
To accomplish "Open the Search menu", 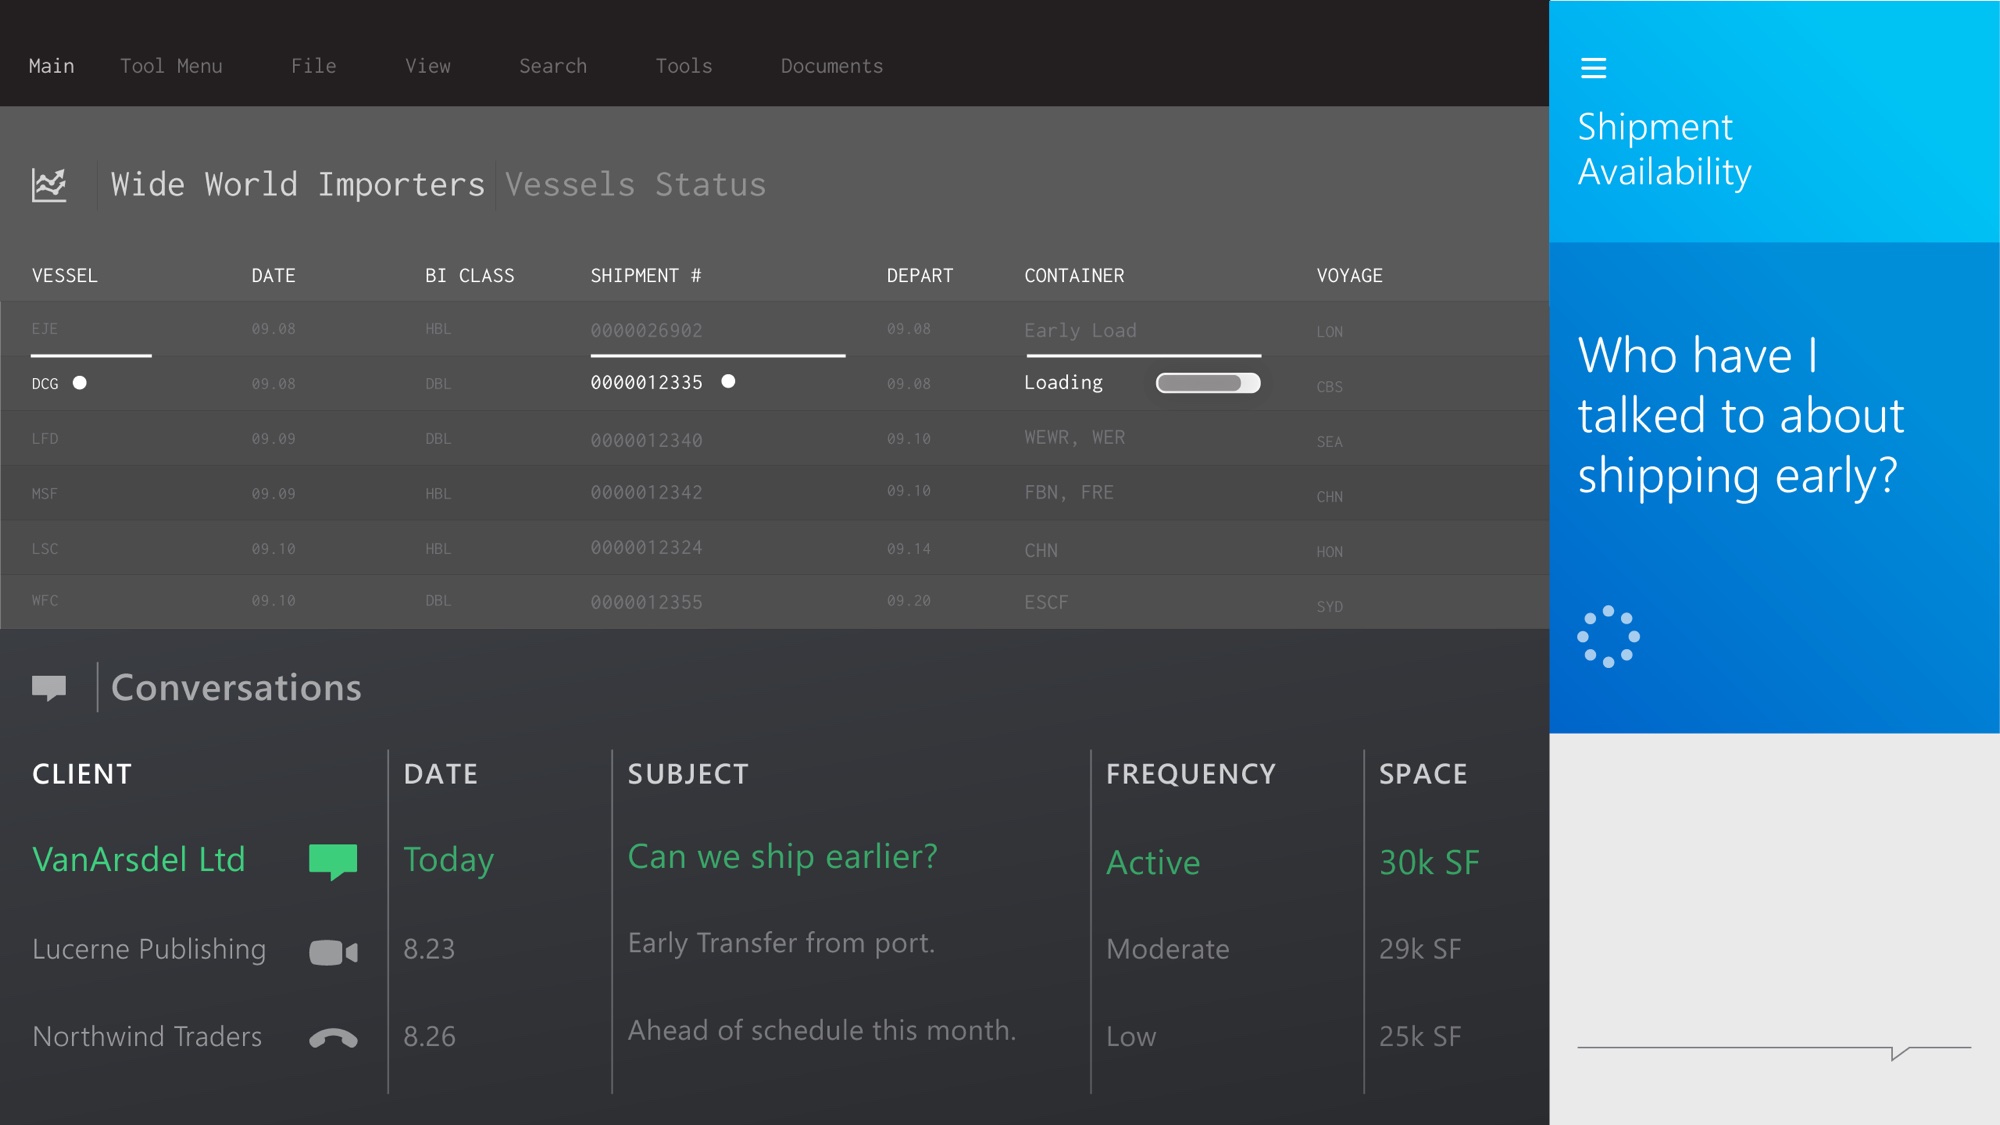I will point(552,66).
